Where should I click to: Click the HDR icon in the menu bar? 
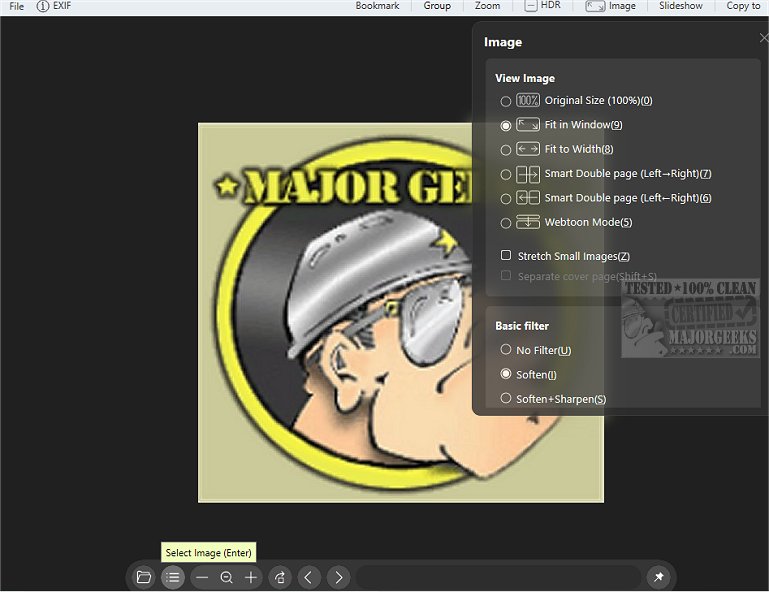coord(531,6)
